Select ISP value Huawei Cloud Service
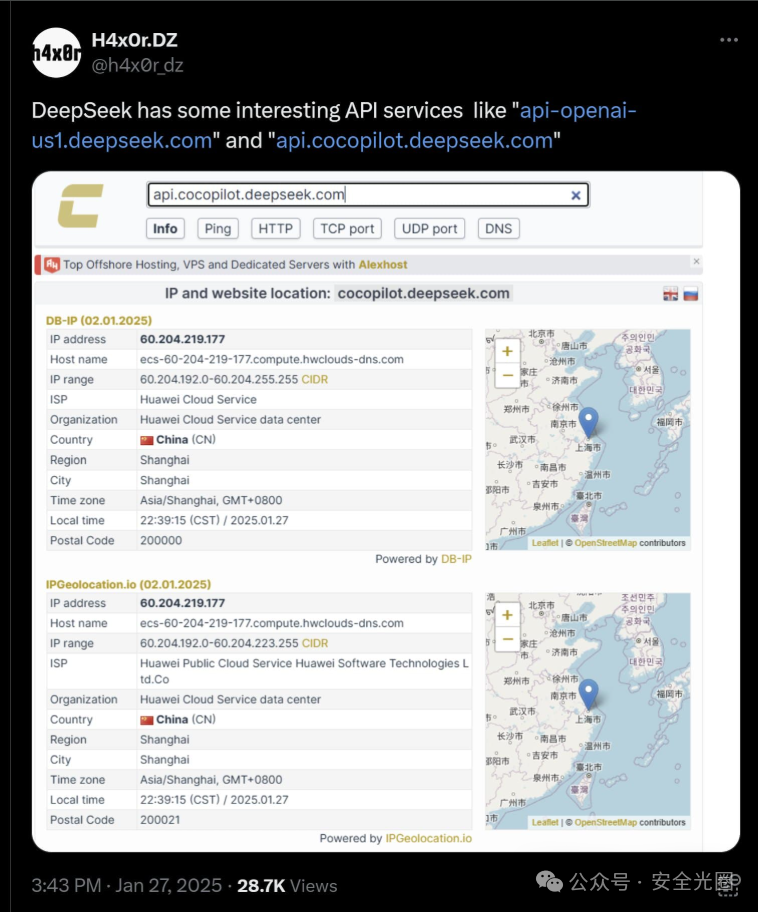The width and height of the screenshot is (758, 912). click(198, 400)
